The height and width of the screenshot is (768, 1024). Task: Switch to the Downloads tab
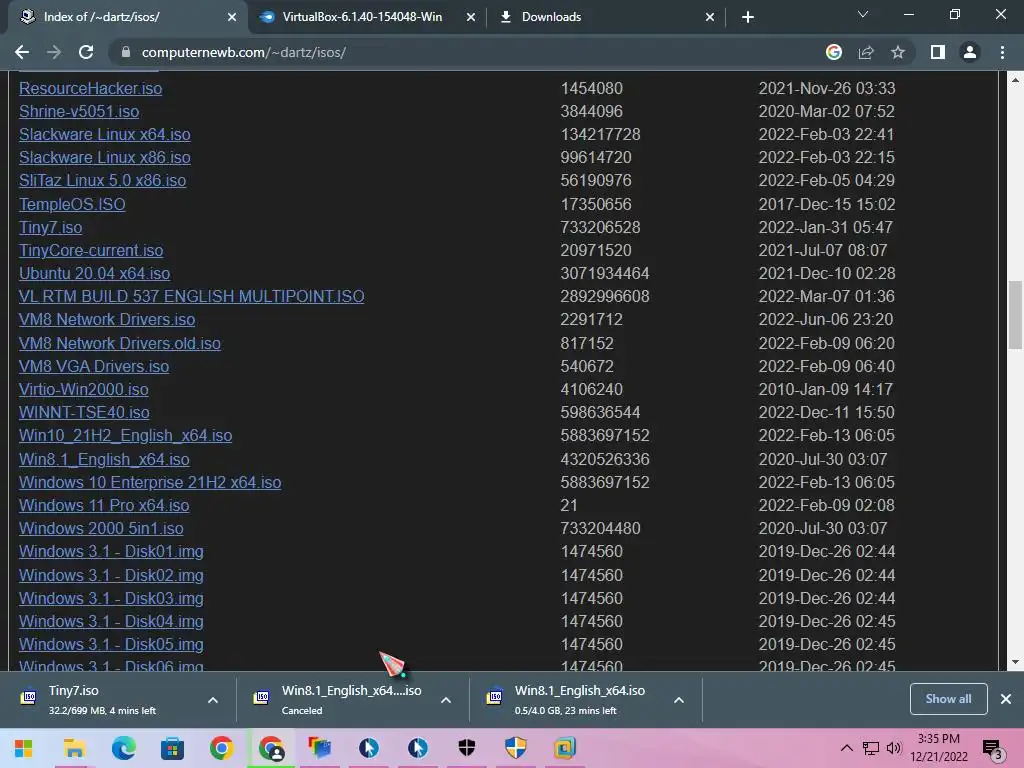coord(607,17)
